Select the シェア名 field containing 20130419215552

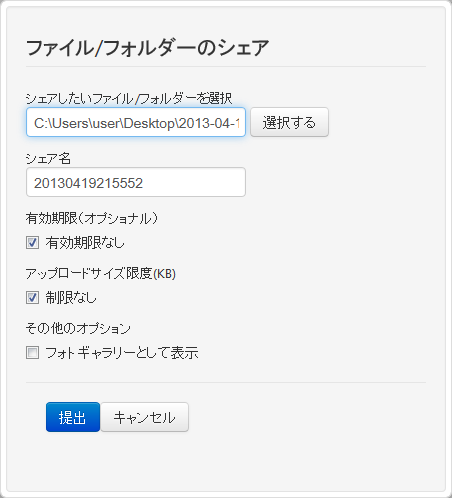tap(136, 182)
